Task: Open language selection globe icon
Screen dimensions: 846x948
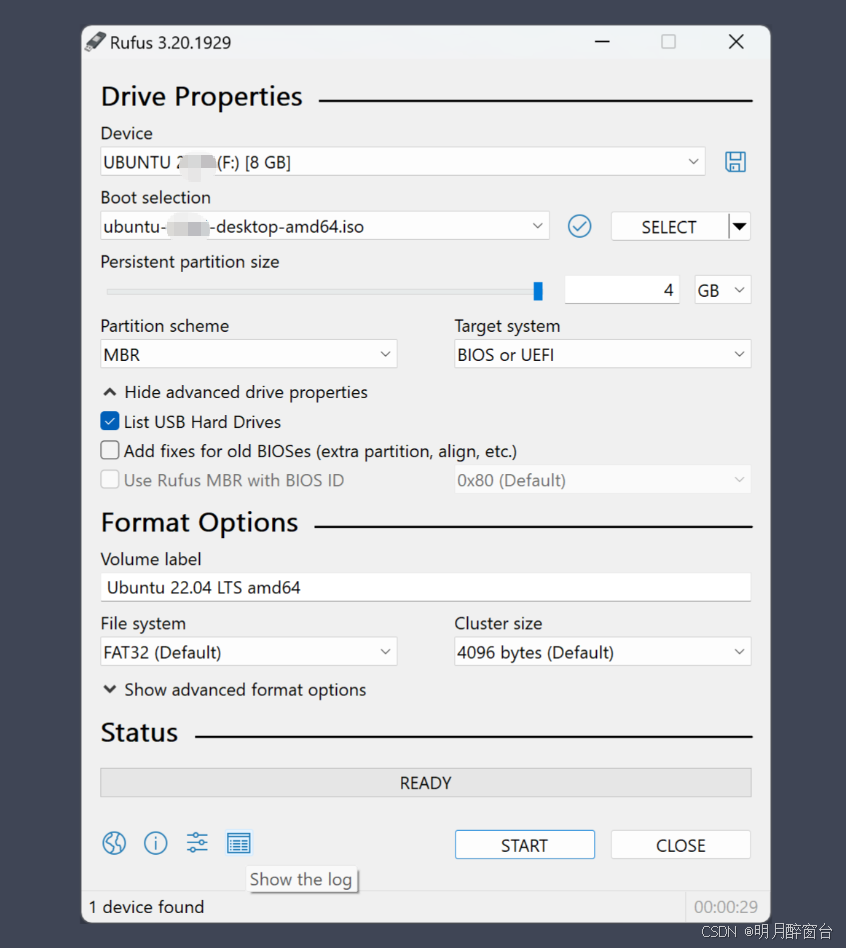Action: (114, 843)
